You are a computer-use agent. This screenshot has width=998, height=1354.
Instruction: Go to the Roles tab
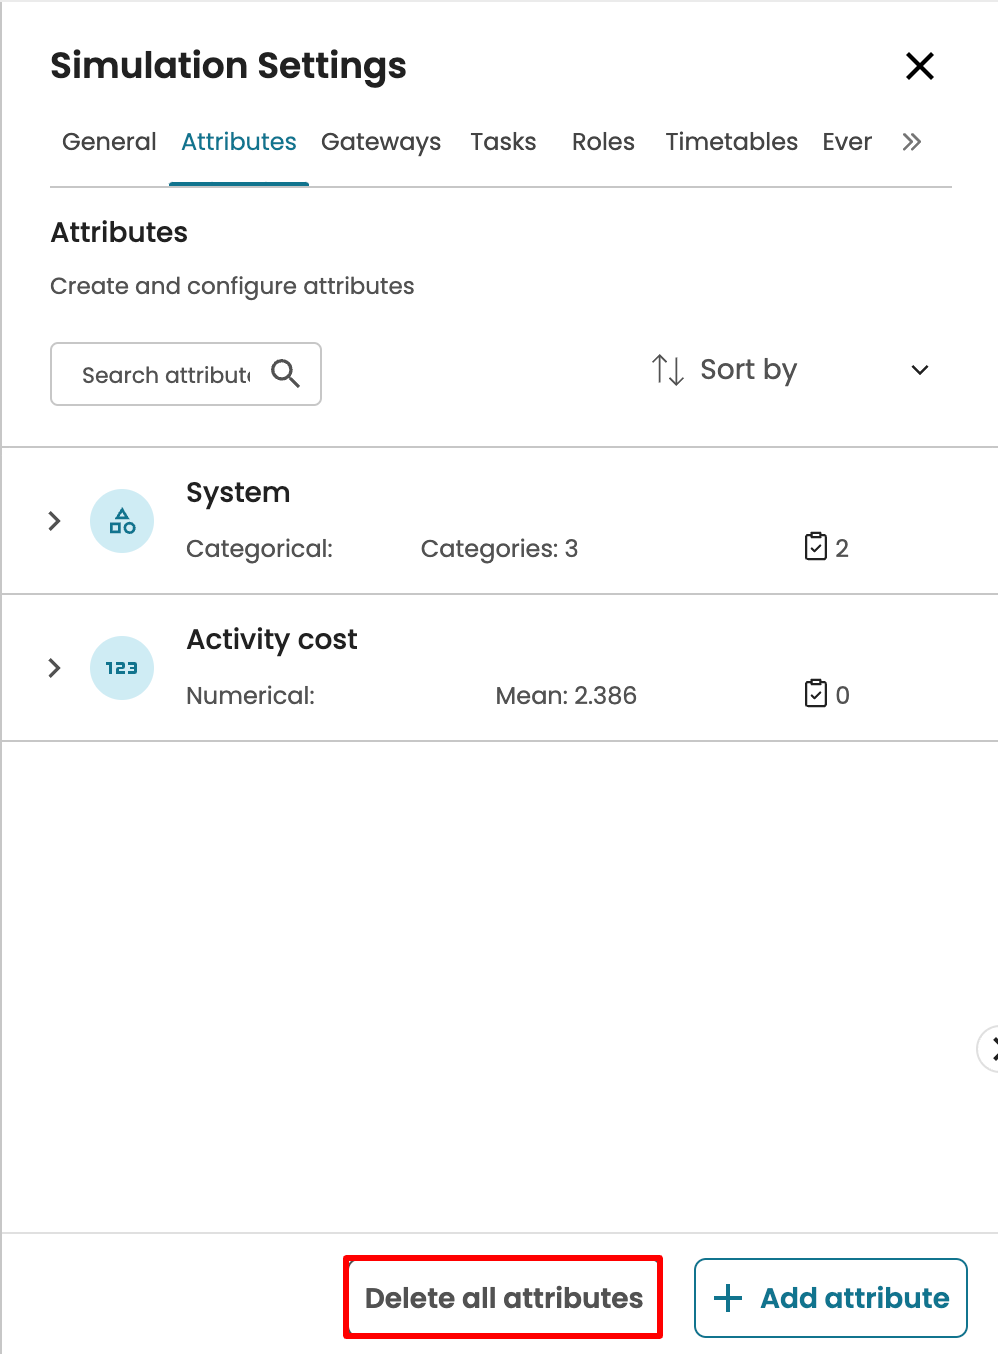[x=603, y=142]
